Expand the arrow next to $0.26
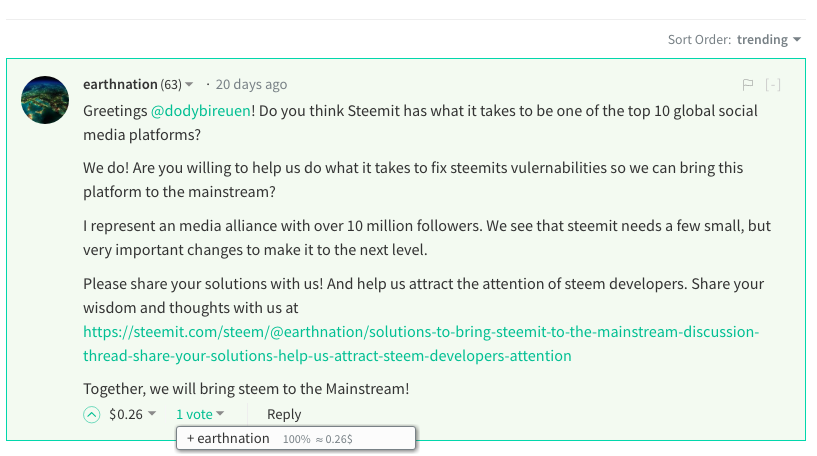Screen dimensions: 817x456 tap(152, 414)
